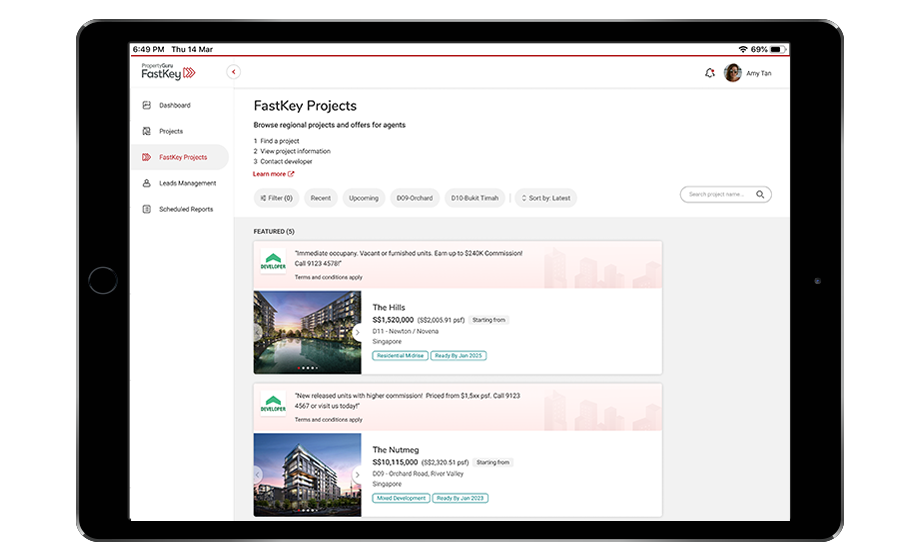Viewport: 920px width, 560px height.
Task: Click The Hills price S$1,520,000
Action: (393, 320)
